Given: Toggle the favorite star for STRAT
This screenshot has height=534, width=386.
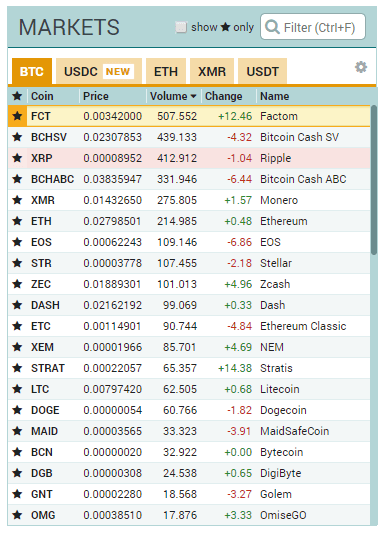Looking at the screenshot, I should (17, 368).
